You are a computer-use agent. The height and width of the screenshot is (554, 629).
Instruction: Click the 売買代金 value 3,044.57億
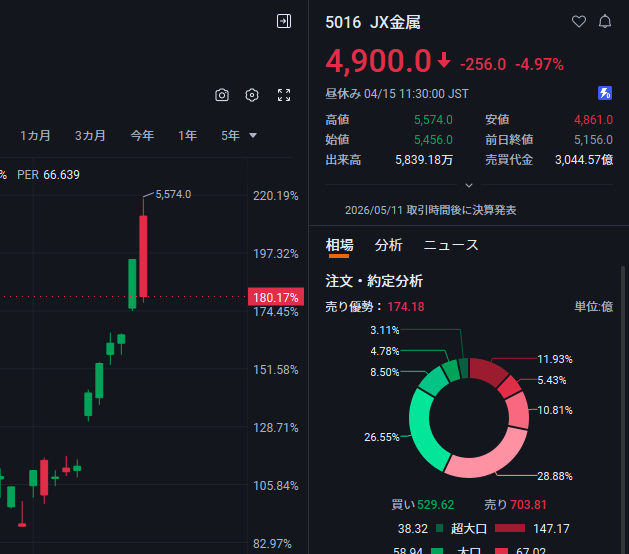[x=584, y=160]
